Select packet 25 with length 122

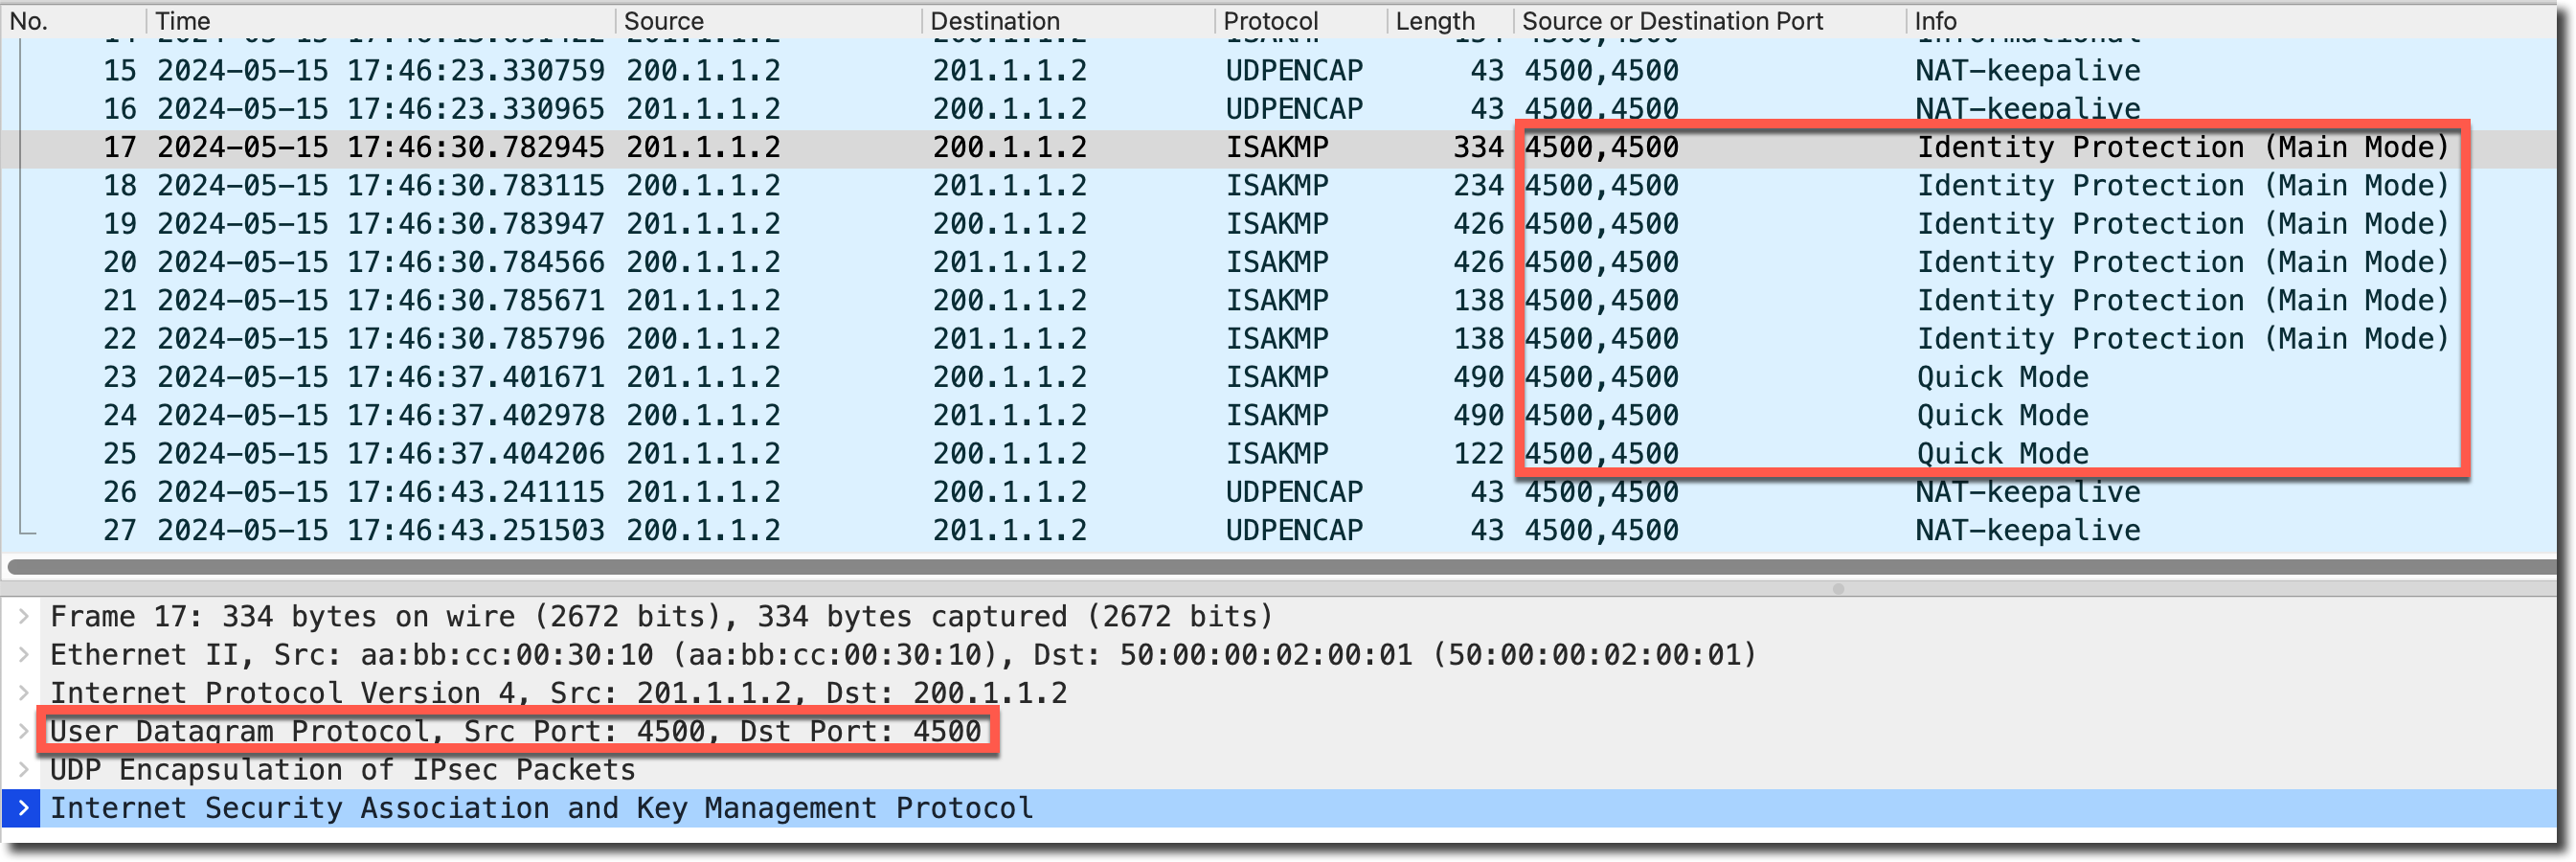click(1000, 454)
